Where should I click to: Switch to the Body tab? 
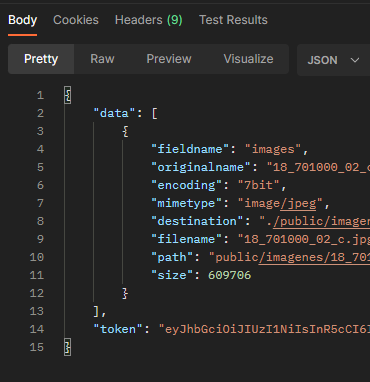22,20
